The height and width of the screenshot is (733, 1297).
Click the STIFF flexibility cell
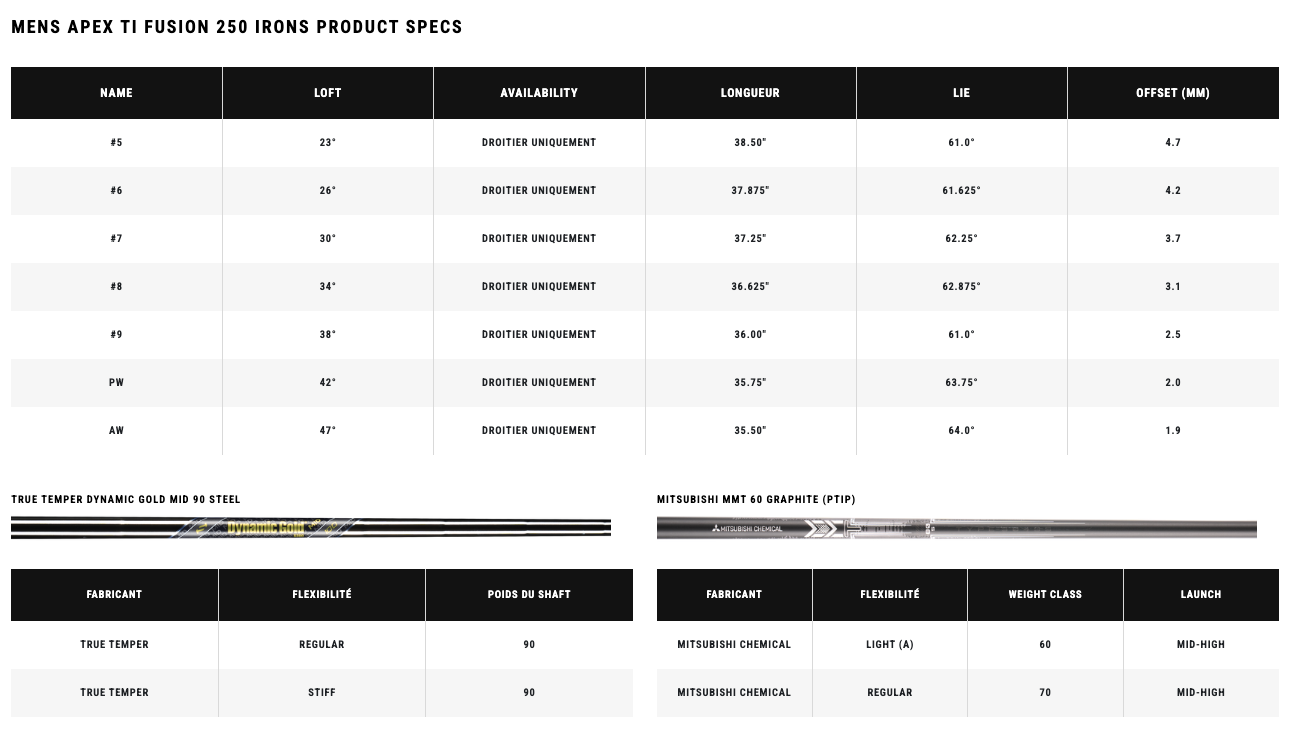pos(322,693)
